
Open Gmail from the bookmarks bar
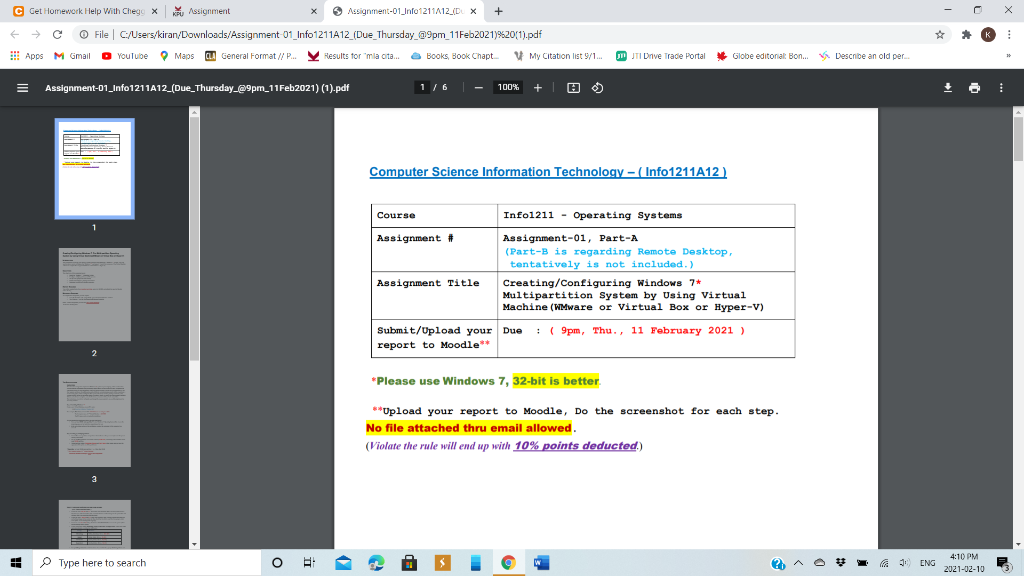(72, 56)
